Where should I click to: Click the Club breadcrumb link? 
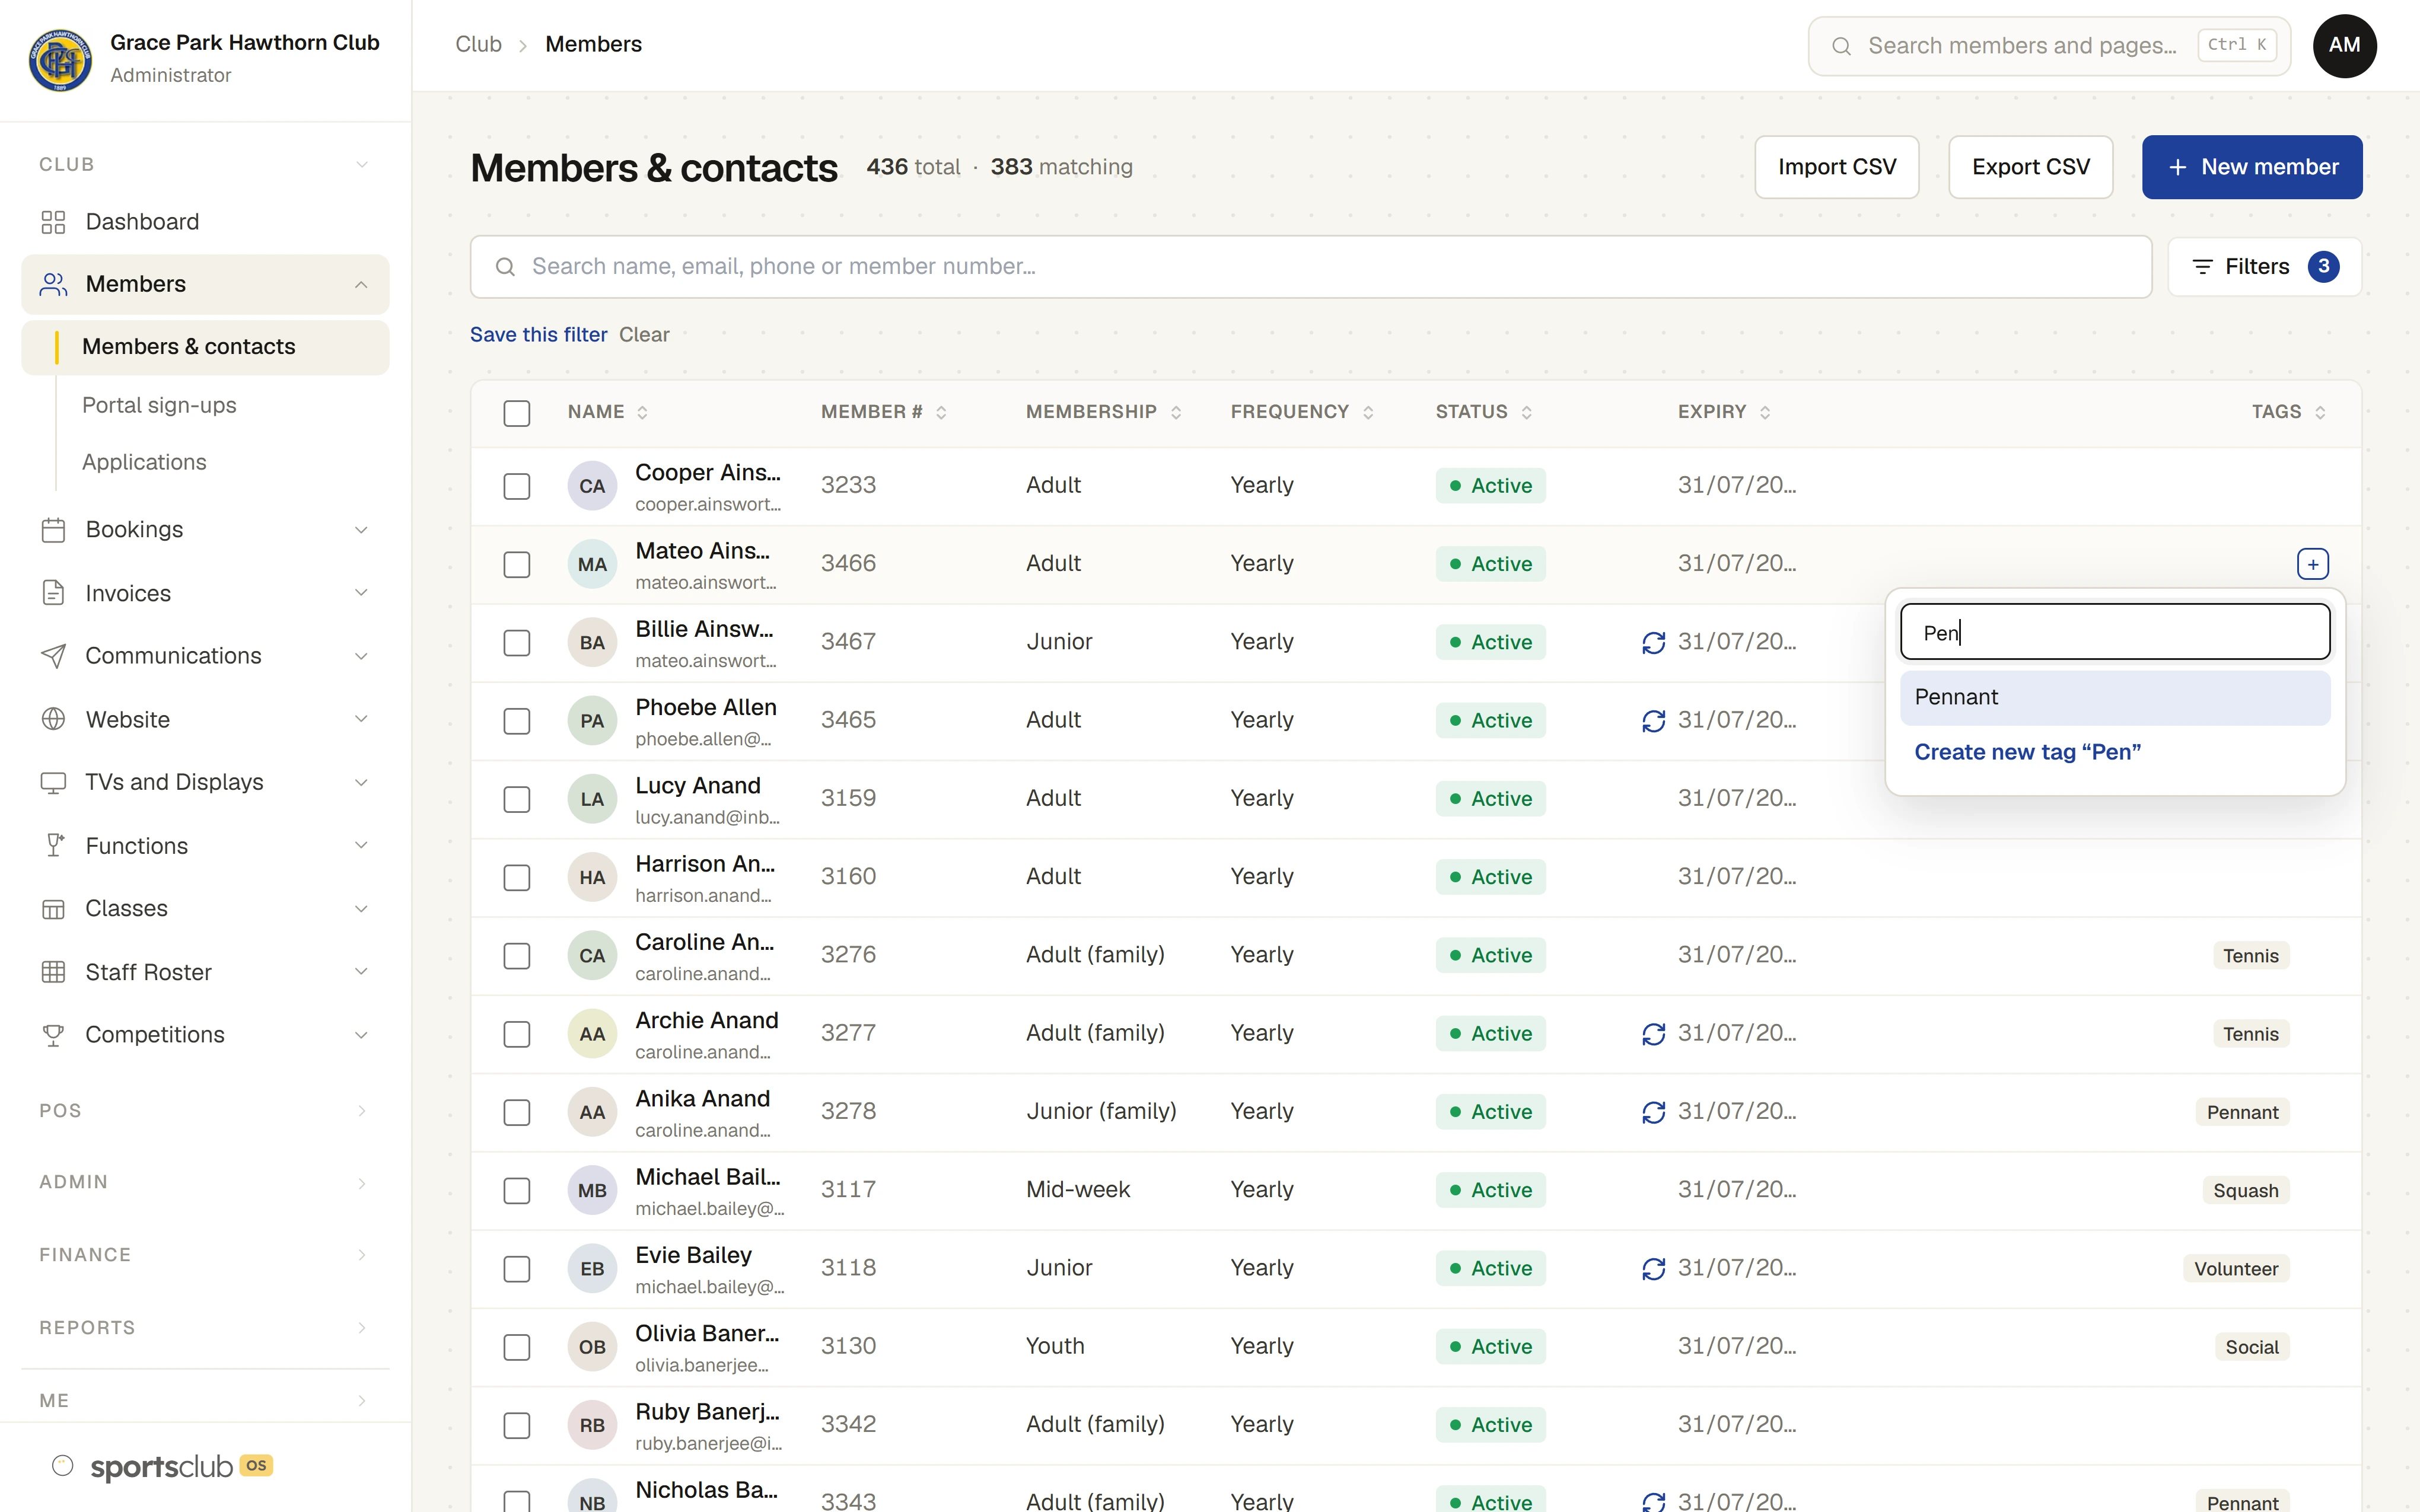click(x=478, y=44)
